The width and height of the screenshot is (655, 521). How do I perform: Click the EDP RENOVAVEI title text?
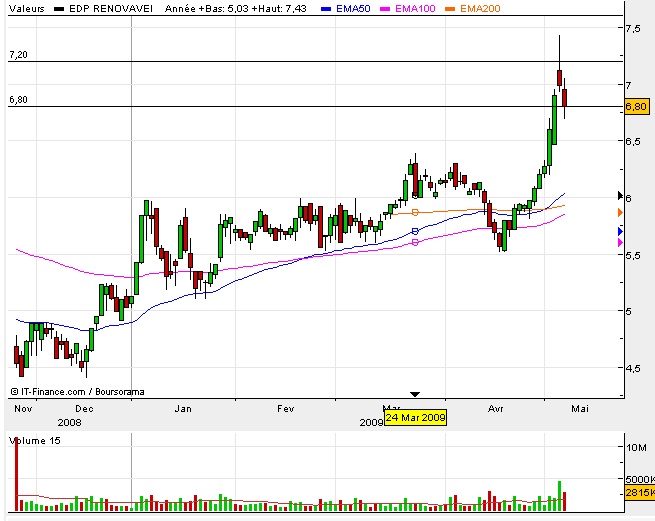pyautogui.click(x=111, y=8)
